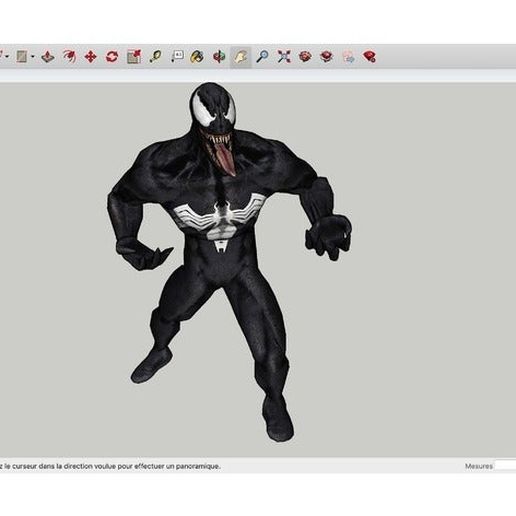
Task: Open the 3D Warehouse
Action: tap(305, 57)
